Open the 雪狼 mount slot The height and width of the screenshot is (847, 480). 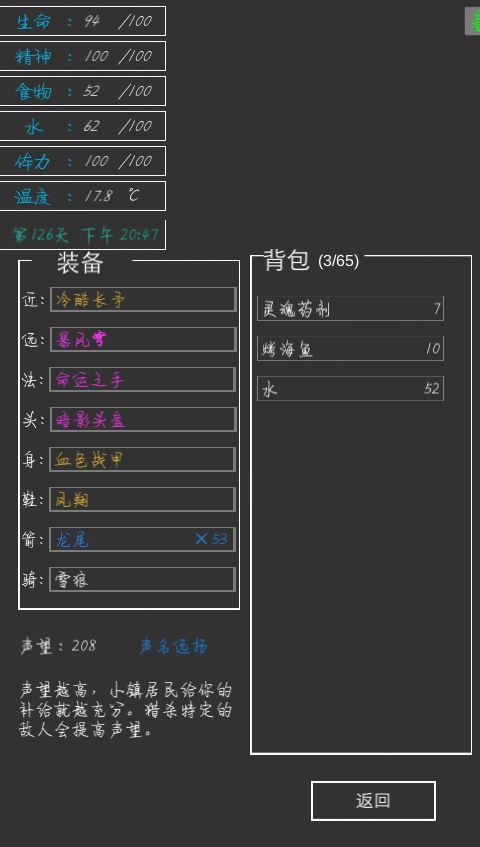pos(143,579)
